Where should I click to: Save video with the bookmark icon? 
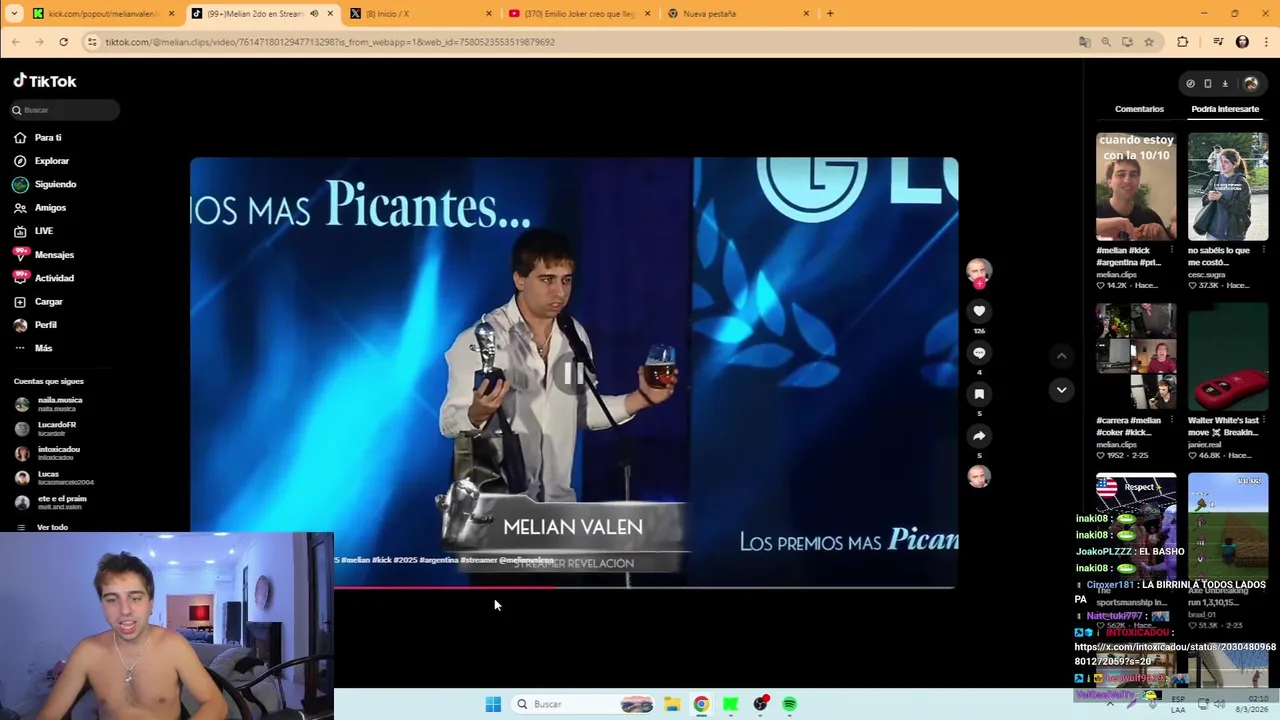pos(979,394)
